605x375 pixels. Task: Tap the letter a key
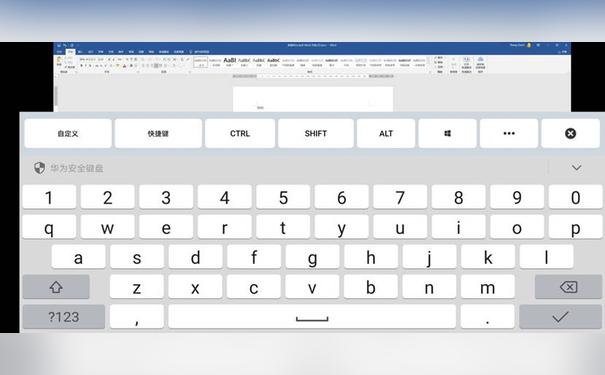click(78, 257)
